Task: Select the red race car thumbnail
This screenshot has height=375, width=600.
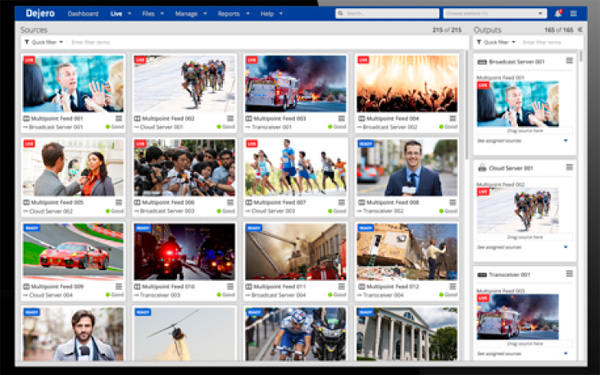Action: (x=73, y=252)
